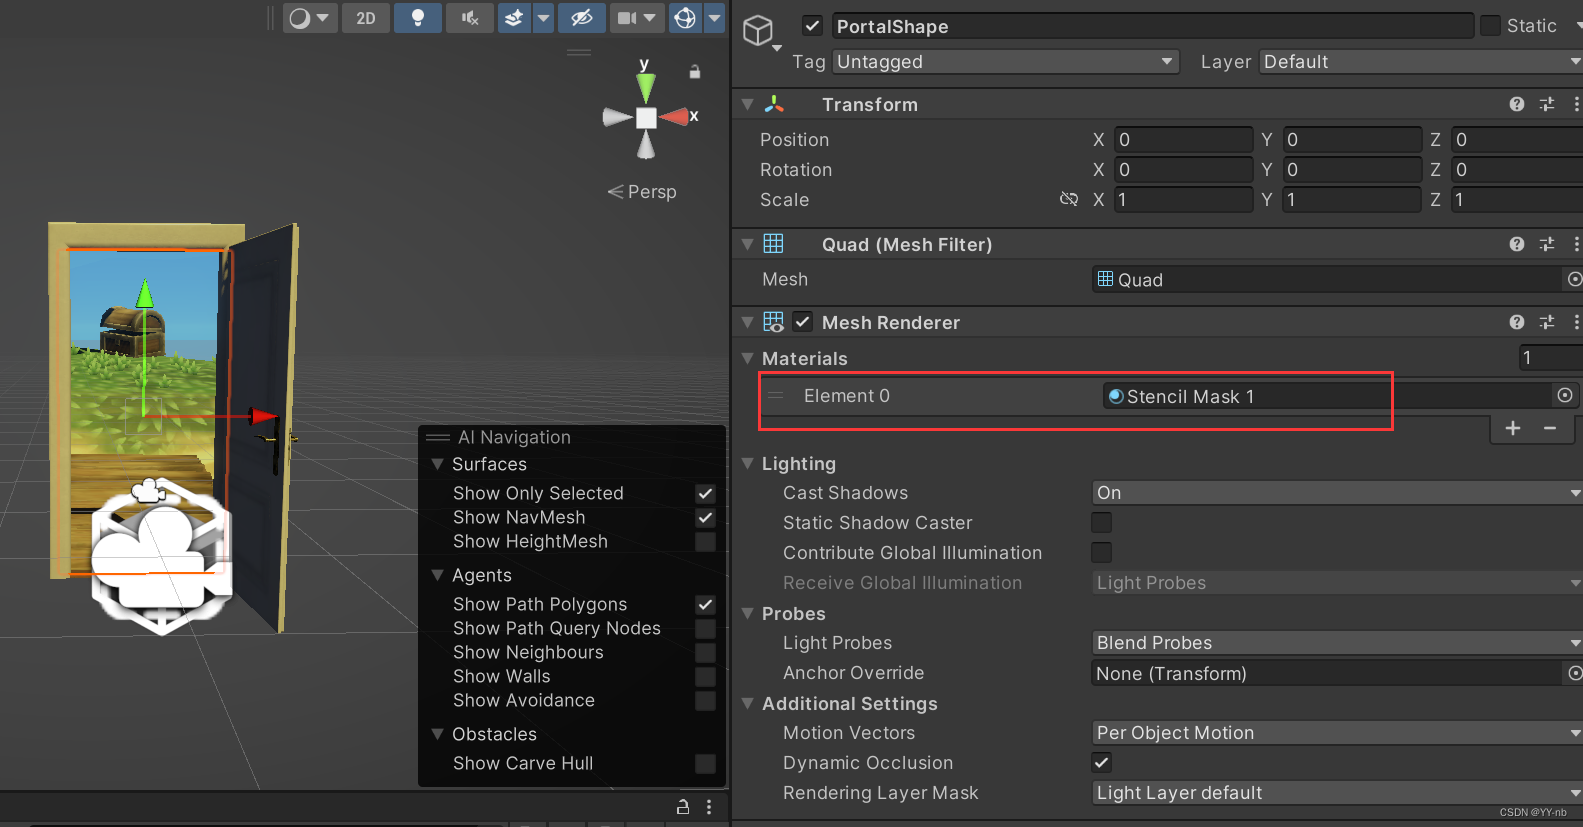Toggle scene visibility eye icon
The width and height of the screenshot is (1583, 827).
pos(582,18)
